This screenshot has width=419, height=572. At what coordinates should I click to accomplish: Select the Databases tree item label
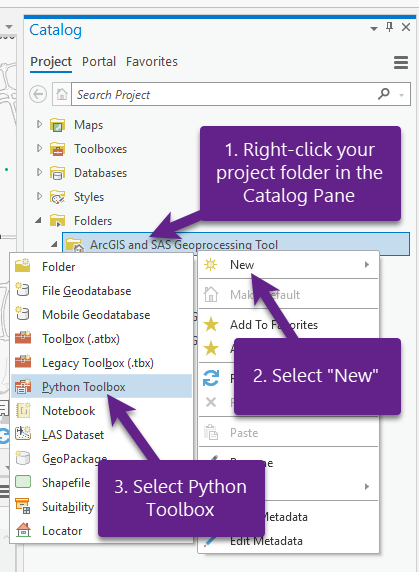click(x=101, y=173)
